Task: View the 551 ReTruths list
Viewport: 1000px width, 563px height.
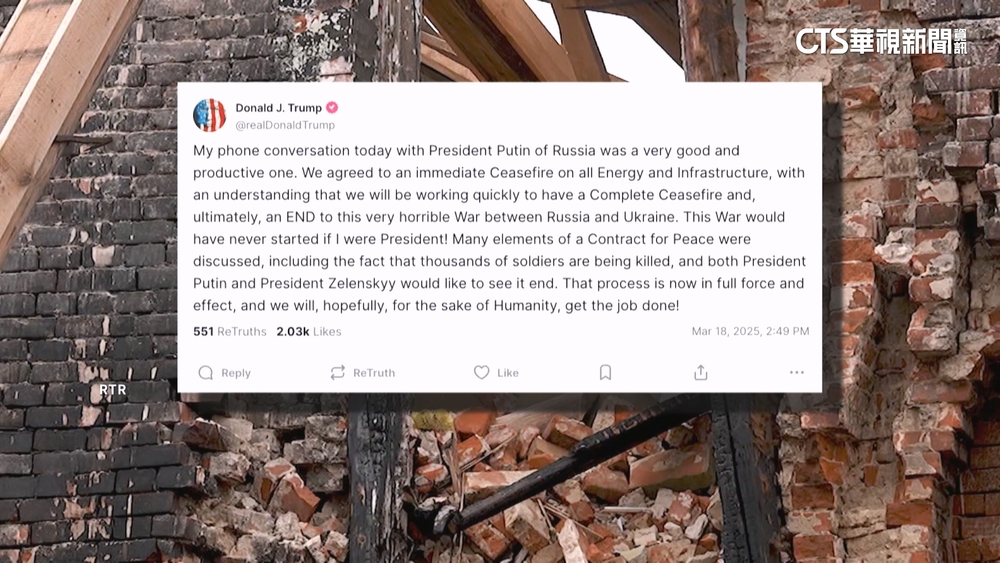Action: tap(230, 332)
